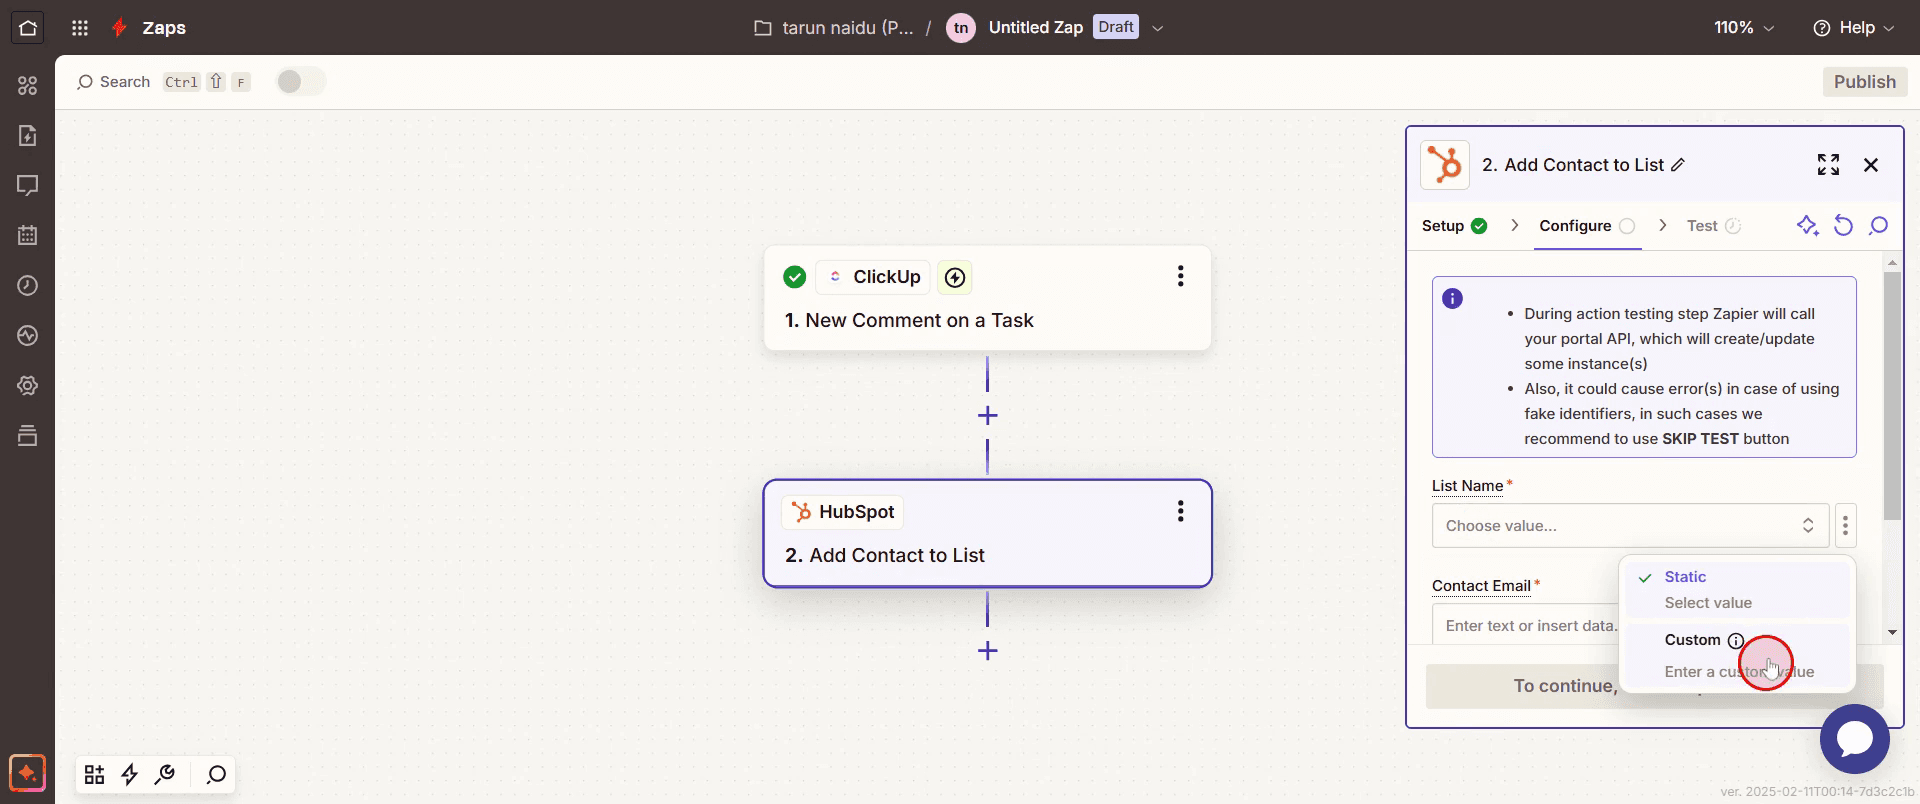Rename step with the pencil edit icon
1920x804 pixels.
1679,165
